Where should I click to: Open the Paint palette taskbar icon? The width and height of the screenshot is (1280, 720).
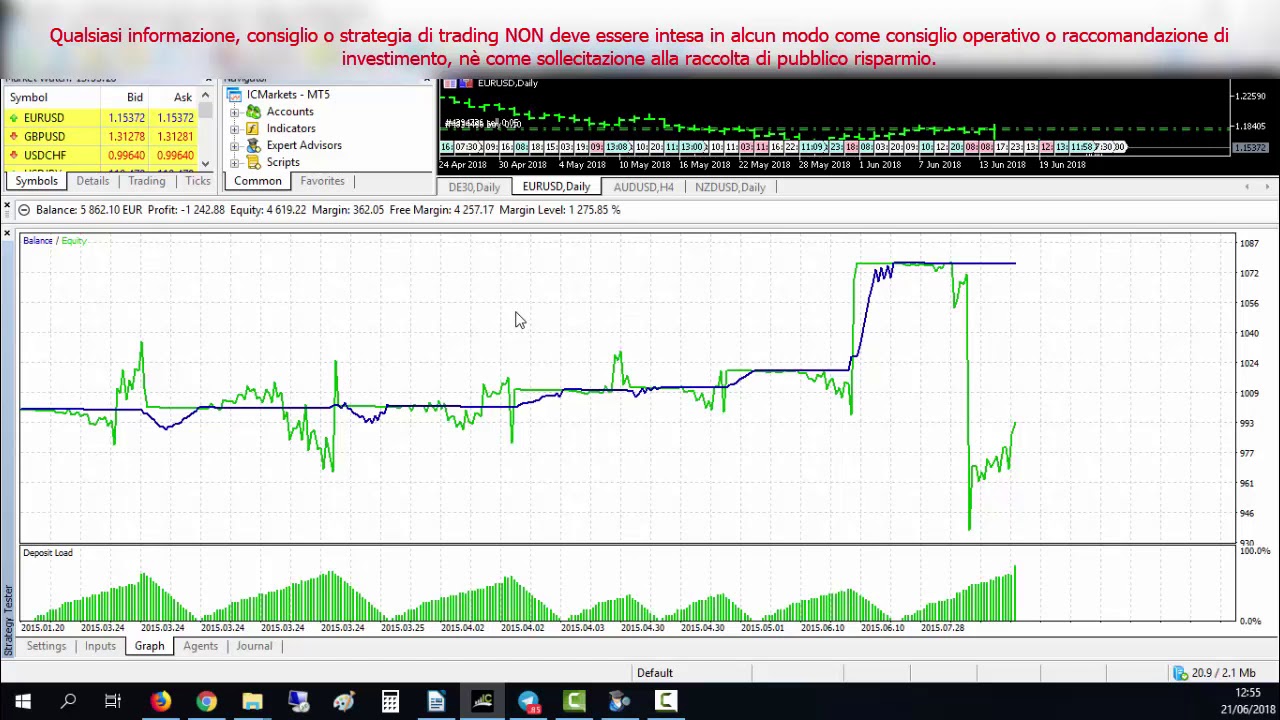(344, 702)
